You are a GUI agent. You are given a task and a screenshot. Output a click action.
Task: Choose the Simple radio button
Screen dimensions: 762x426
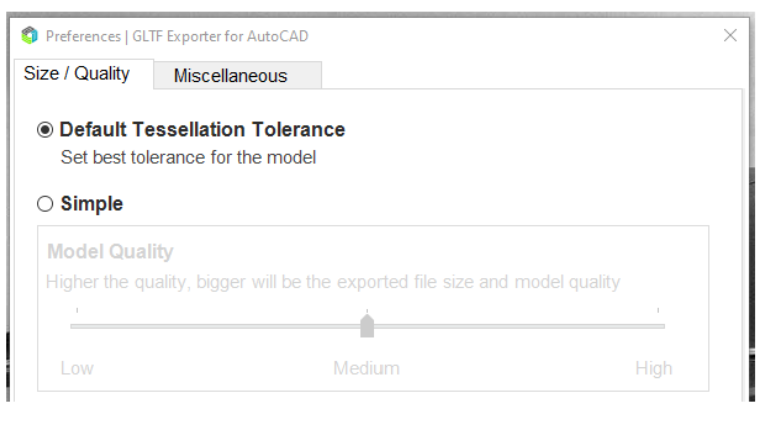tap(45, 204)
